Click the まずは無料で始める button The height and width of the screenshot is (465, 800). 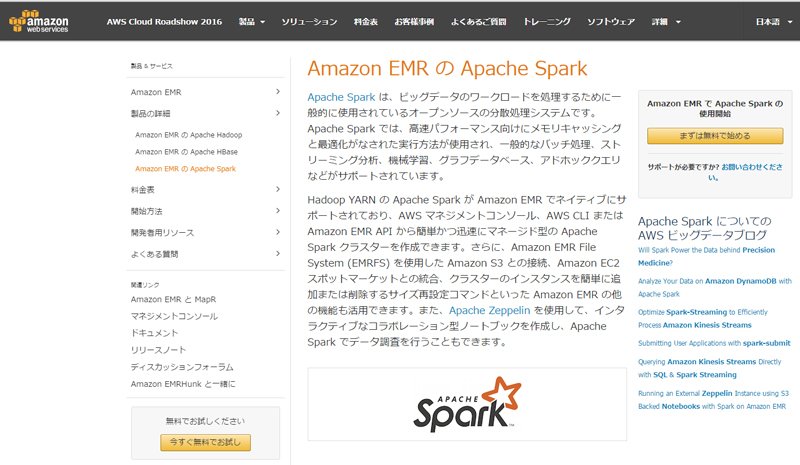[715, 136]
